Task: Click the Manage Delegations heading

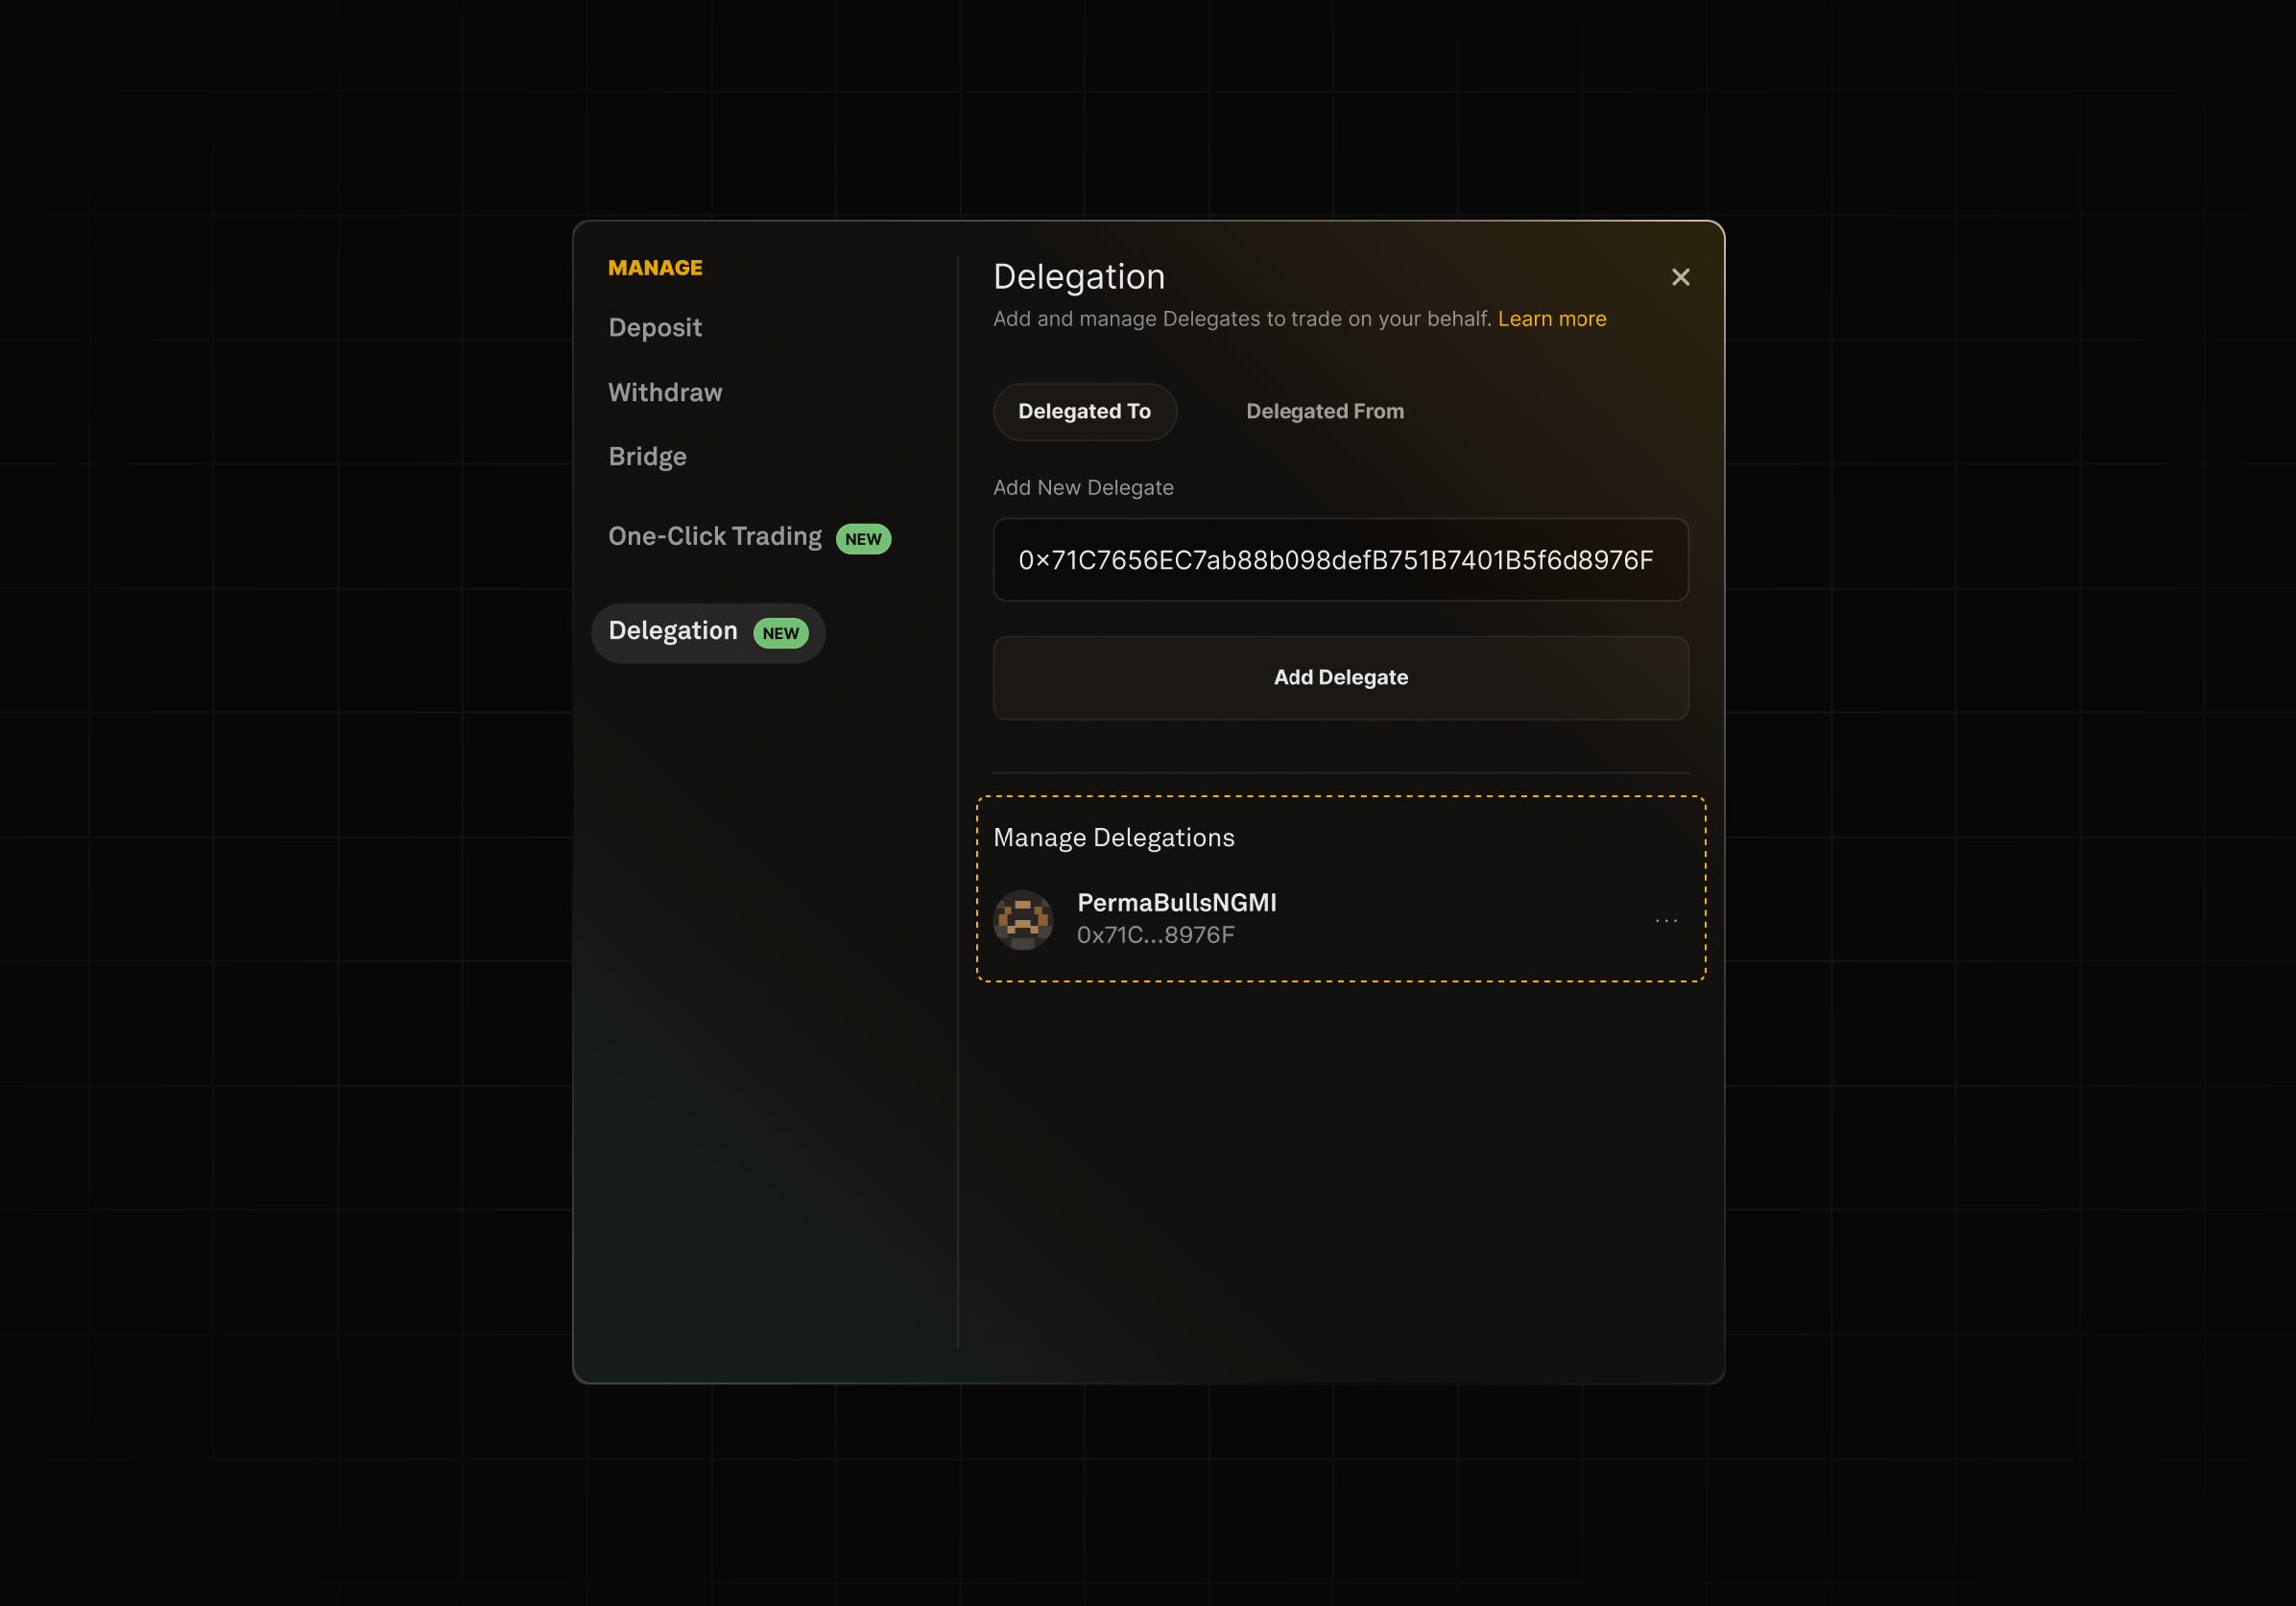Action: tap(1113, 837)
